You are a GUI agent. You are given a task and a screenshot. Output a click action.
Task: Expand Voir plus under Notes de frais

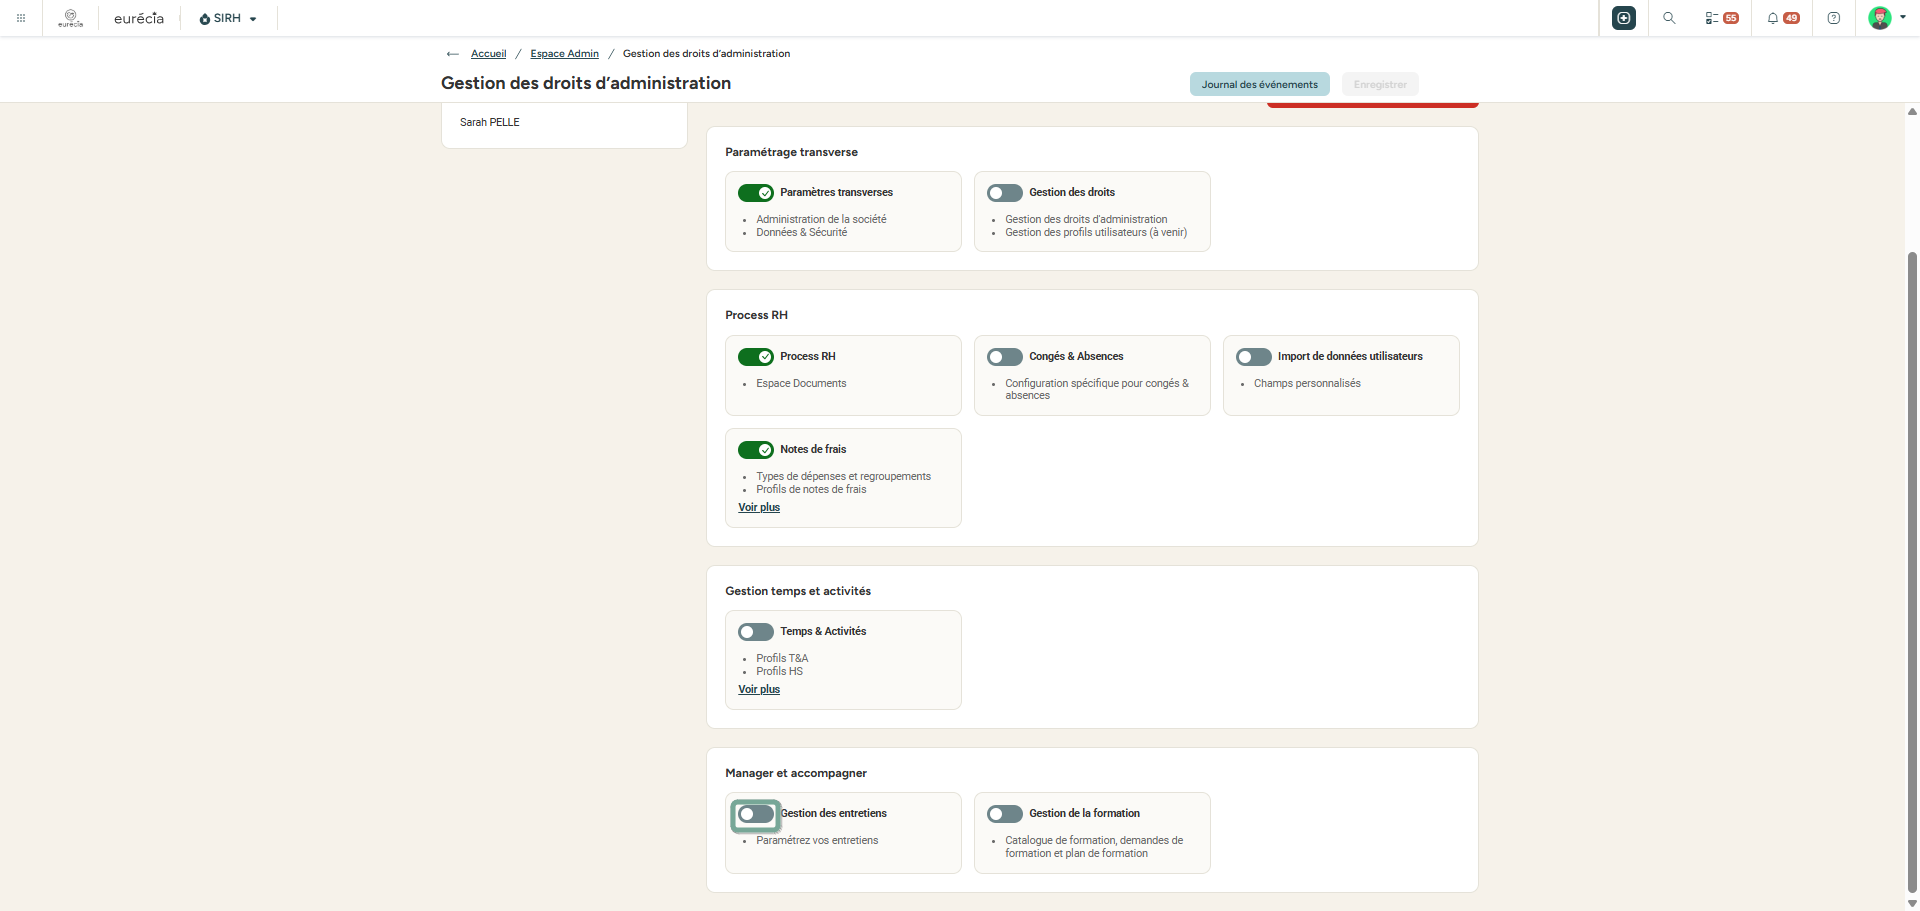[x=759, y=507]
